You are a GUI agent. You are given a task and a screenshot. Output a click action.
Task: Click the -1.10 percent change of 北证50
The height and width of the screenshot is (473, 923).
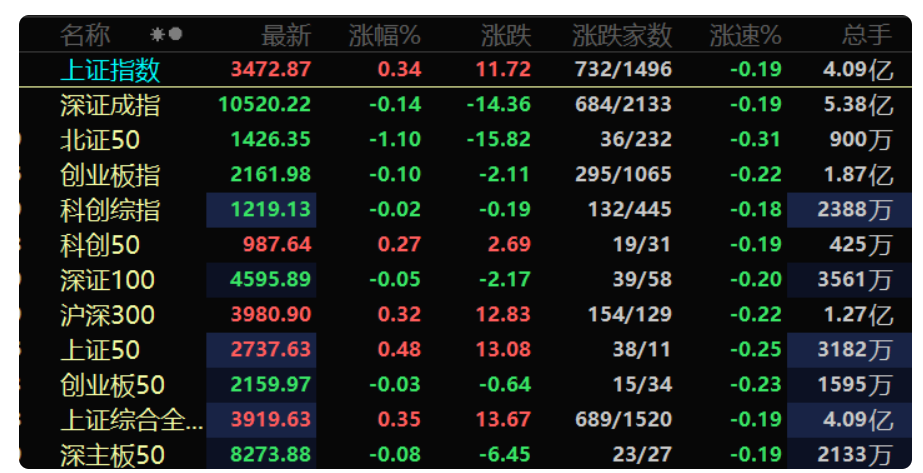click(395, 139)
